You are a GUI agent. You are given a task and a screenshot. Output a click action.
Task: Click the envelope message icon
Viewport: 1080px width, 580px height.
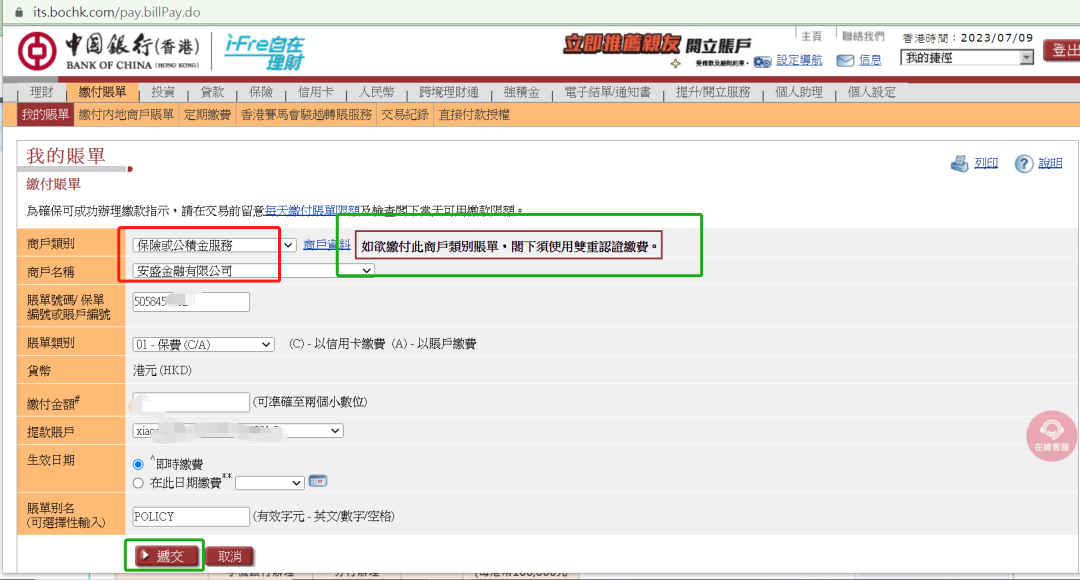844,61
